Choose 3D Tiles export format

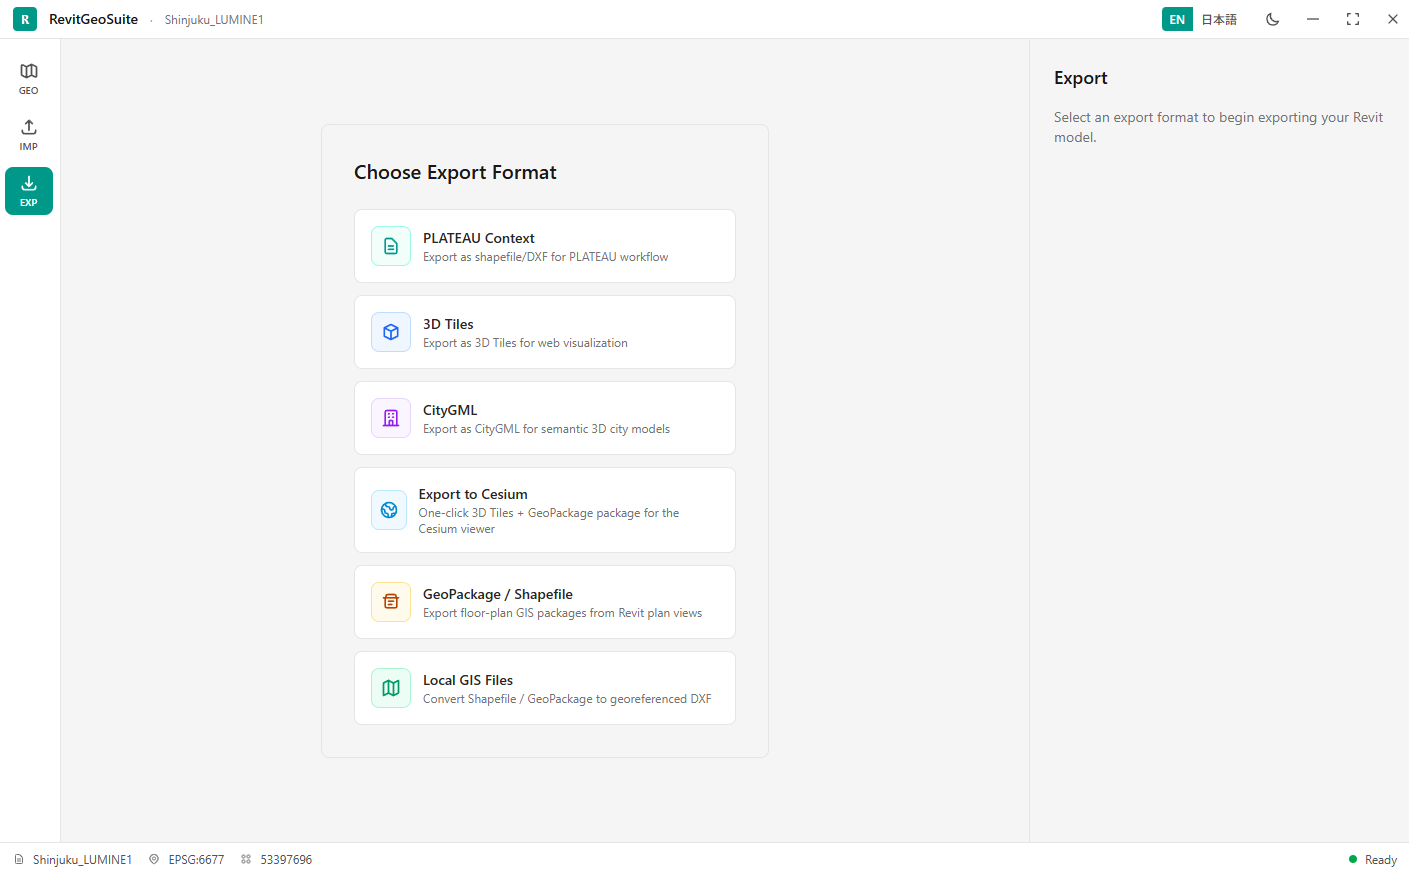coord(545,332)
